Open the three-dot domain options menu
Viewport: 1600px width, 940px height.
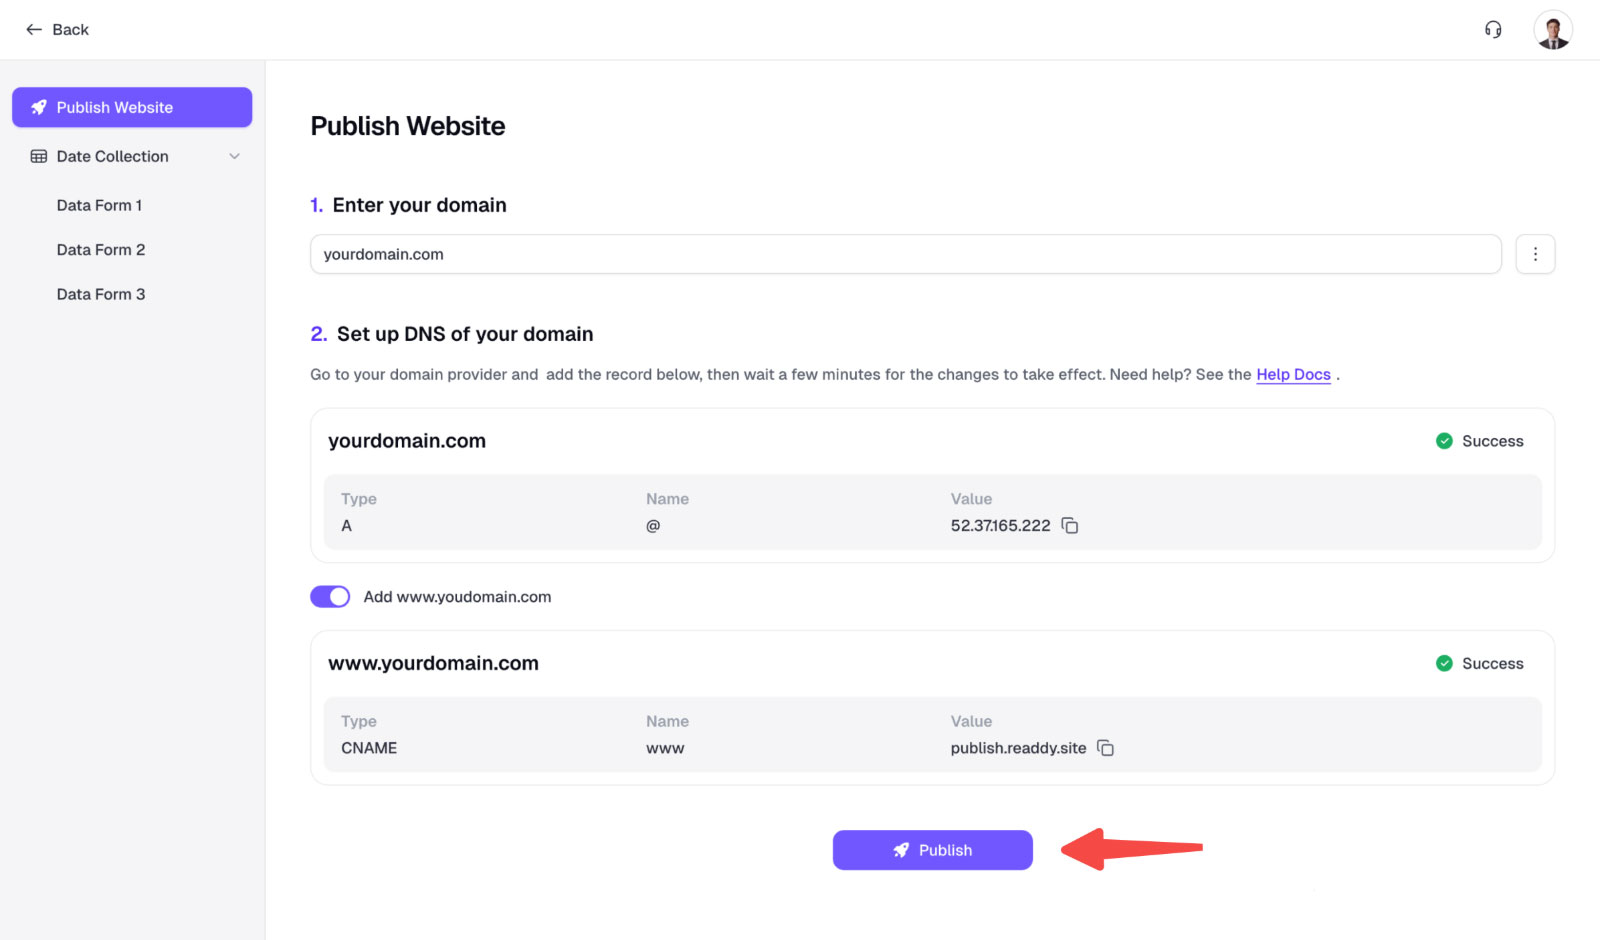[1535, 254]
